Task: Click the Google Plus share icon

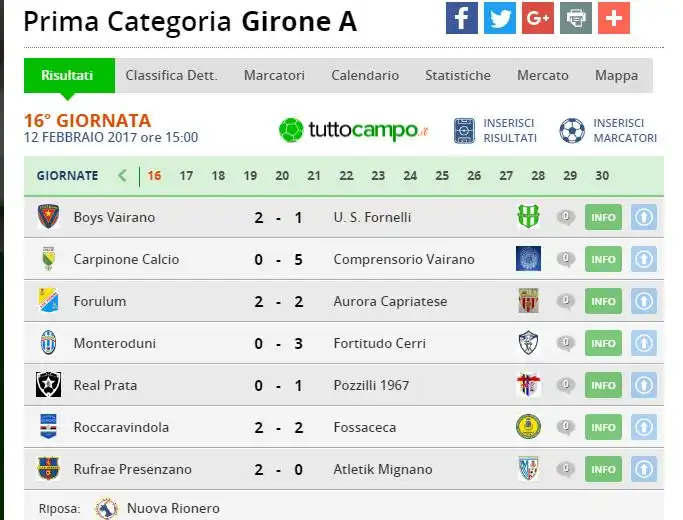Action: point(538,18)
